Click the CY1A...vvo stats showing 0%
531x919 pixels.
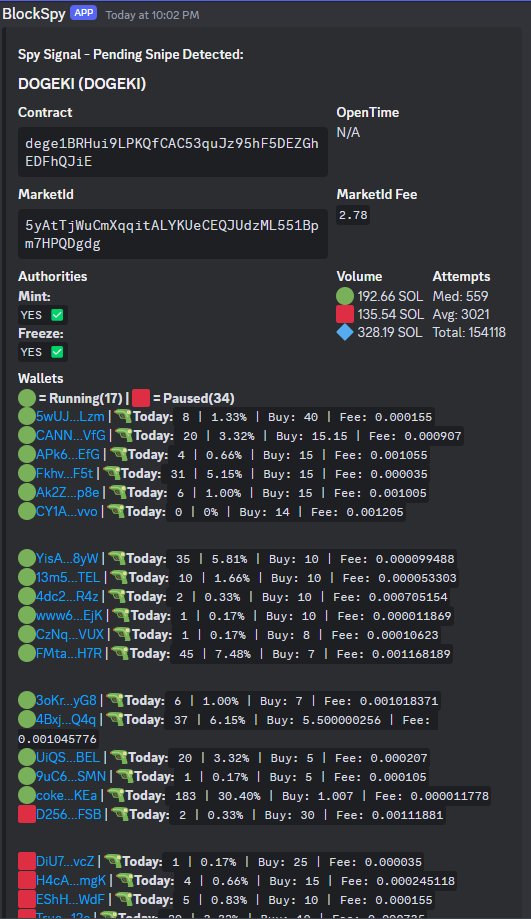coord(287,512)
